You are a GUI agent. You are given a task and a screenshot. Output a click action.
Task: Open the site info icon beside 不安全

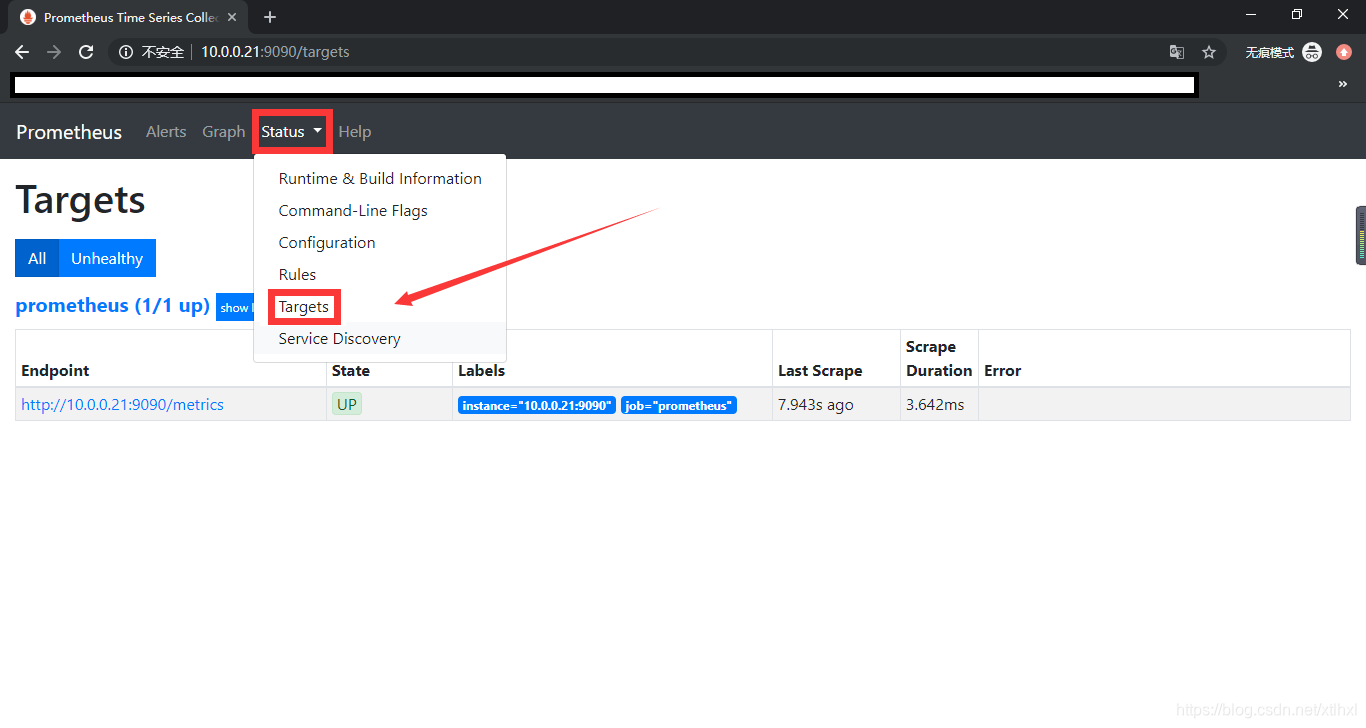tap(126, 52)
